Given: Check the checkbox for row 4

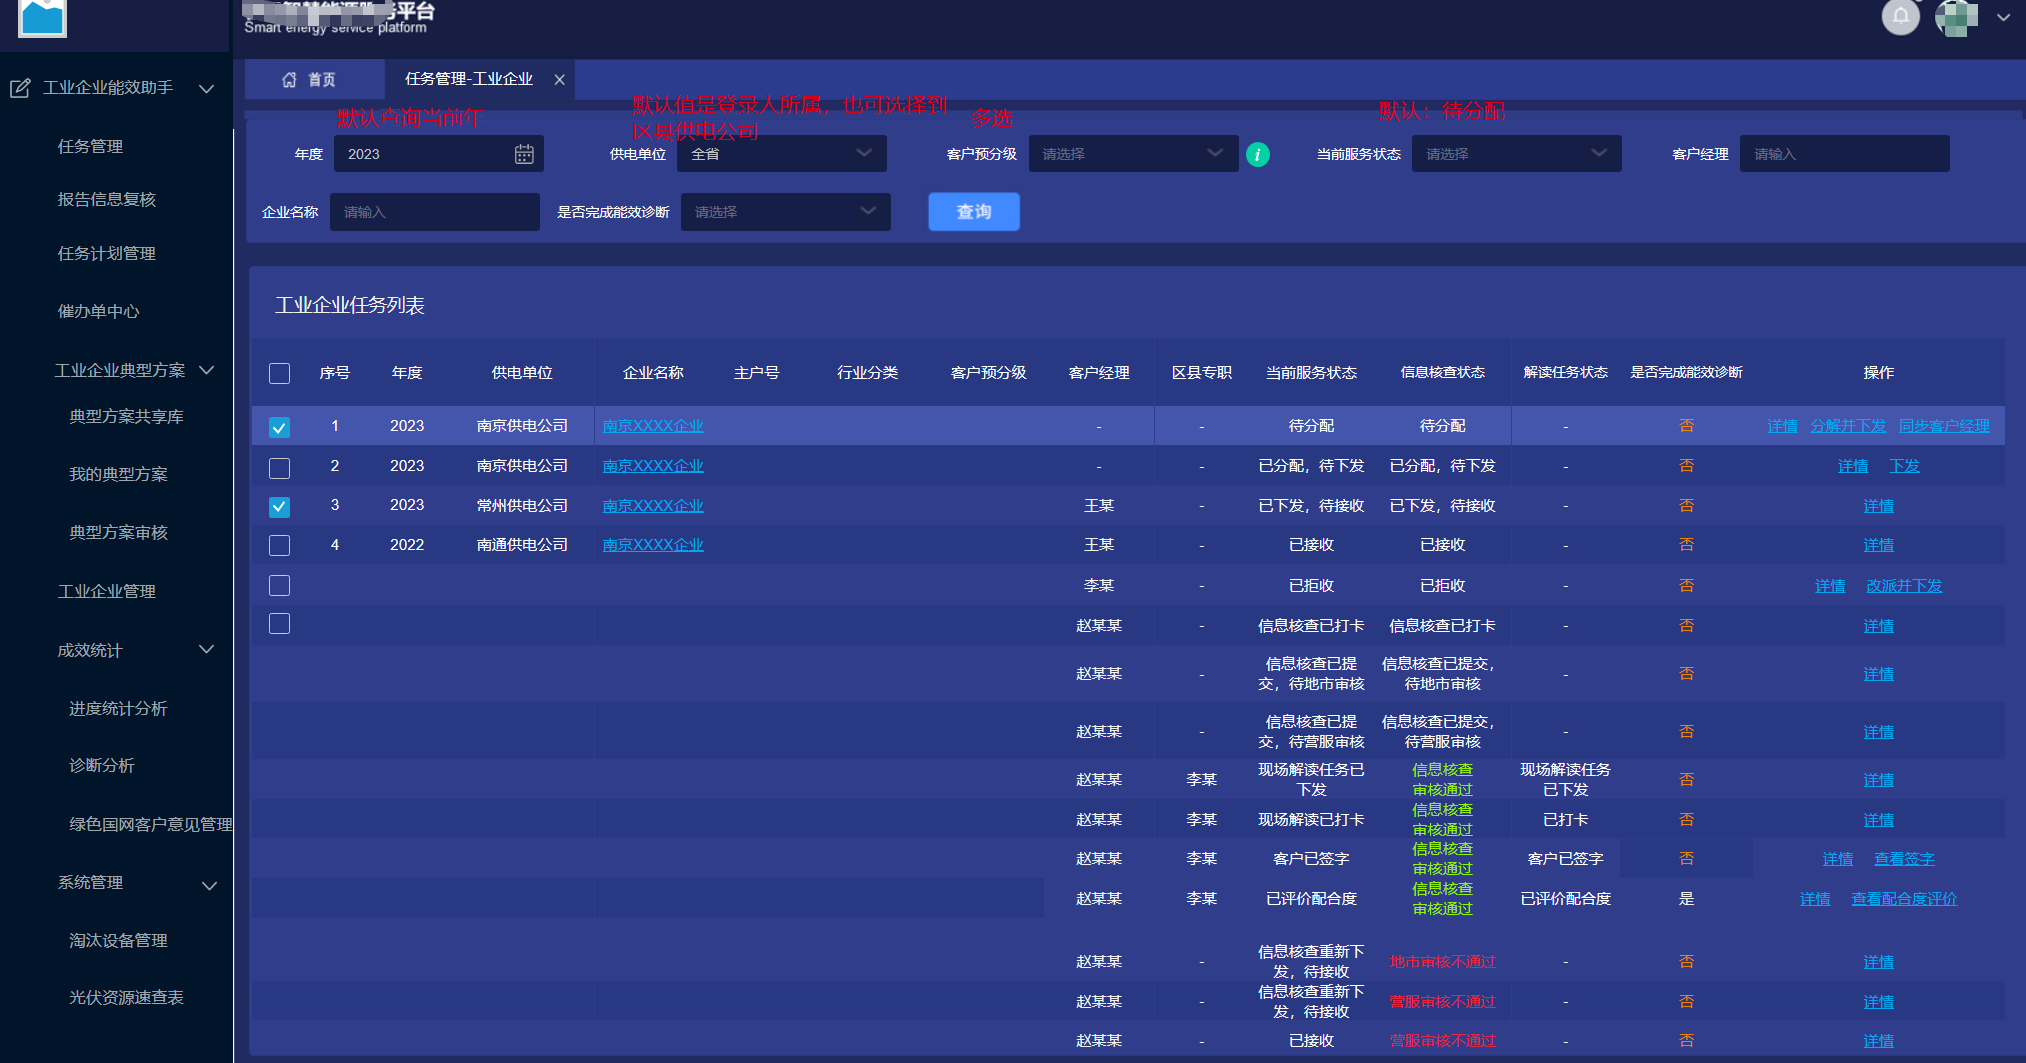Looking at the screenshot, I should click(280, 545).
